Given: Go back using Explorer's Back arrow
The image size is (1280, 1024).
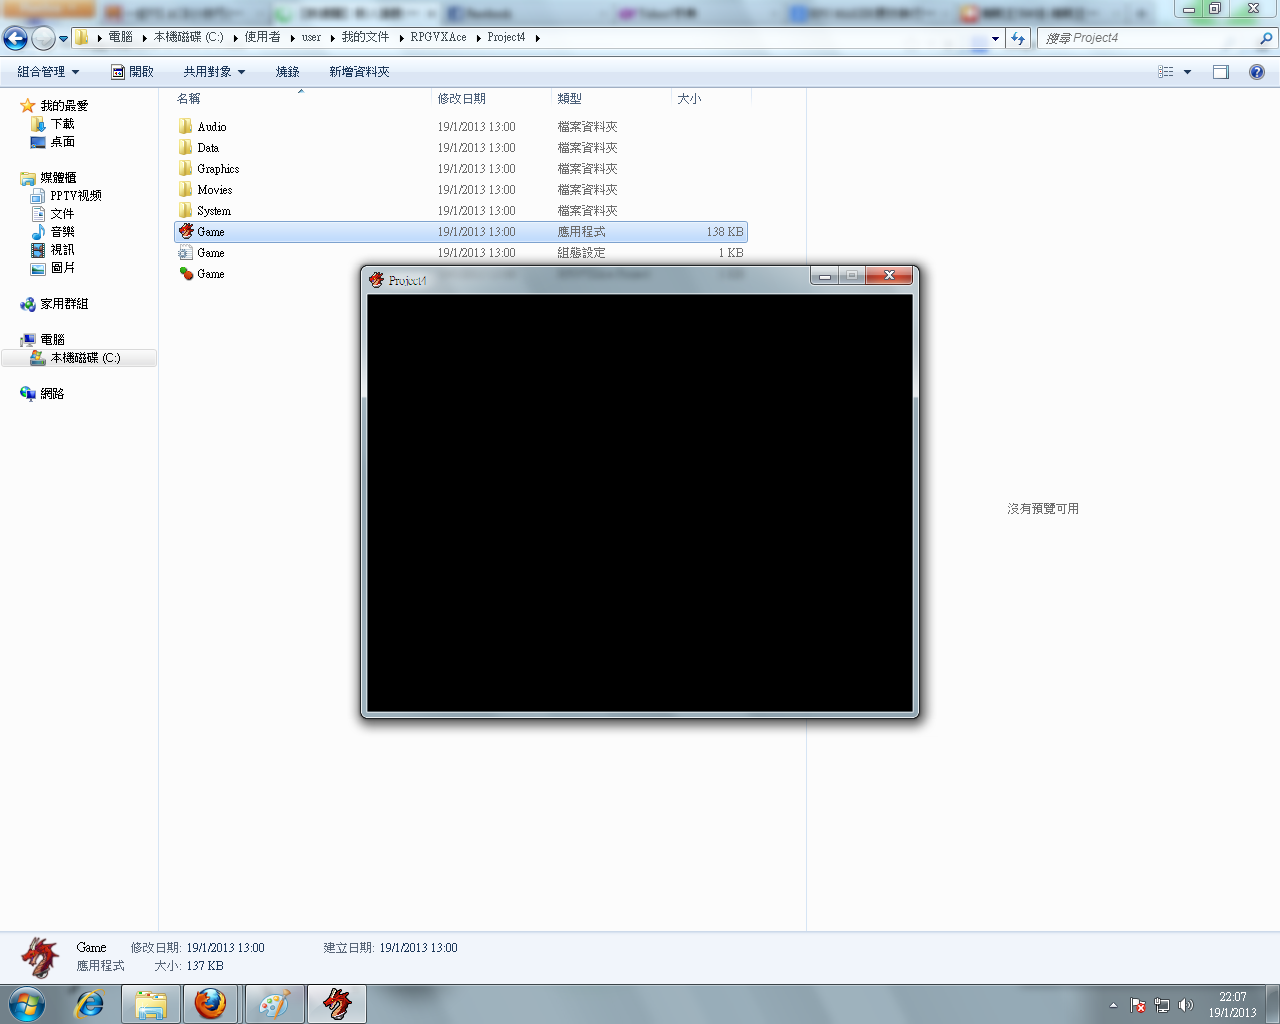Looking at the screenshot, I should [x=16, y=38].
